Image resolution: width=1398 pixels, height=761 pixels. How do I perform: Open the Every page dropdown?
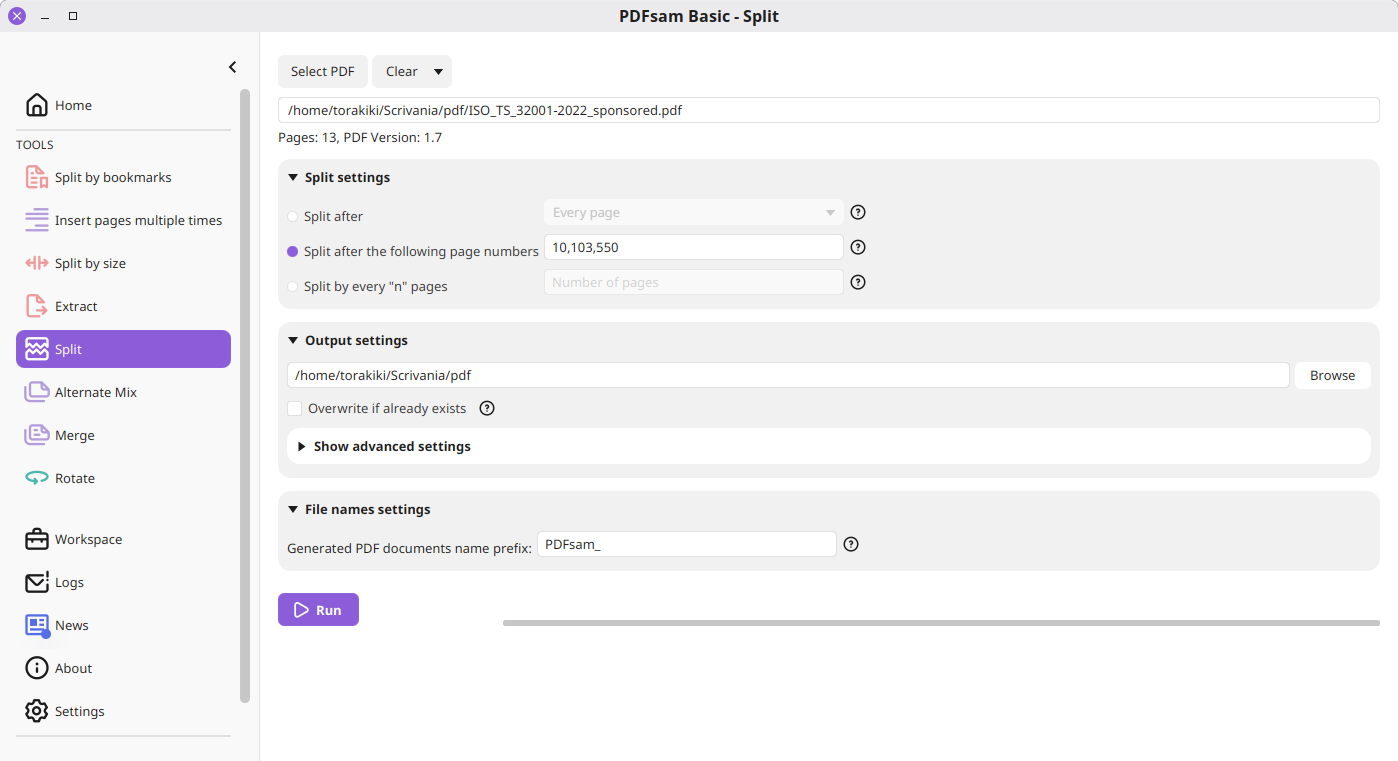[694, 212]
